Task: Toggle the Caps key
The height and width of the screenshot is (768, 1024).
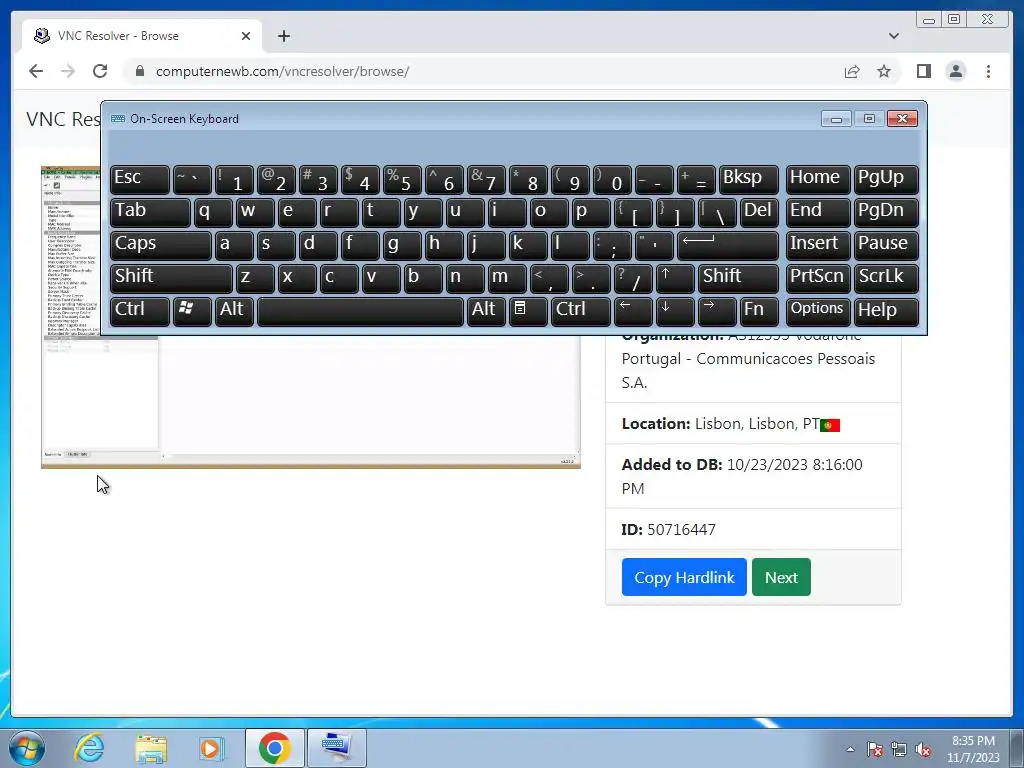Action: 161,245
